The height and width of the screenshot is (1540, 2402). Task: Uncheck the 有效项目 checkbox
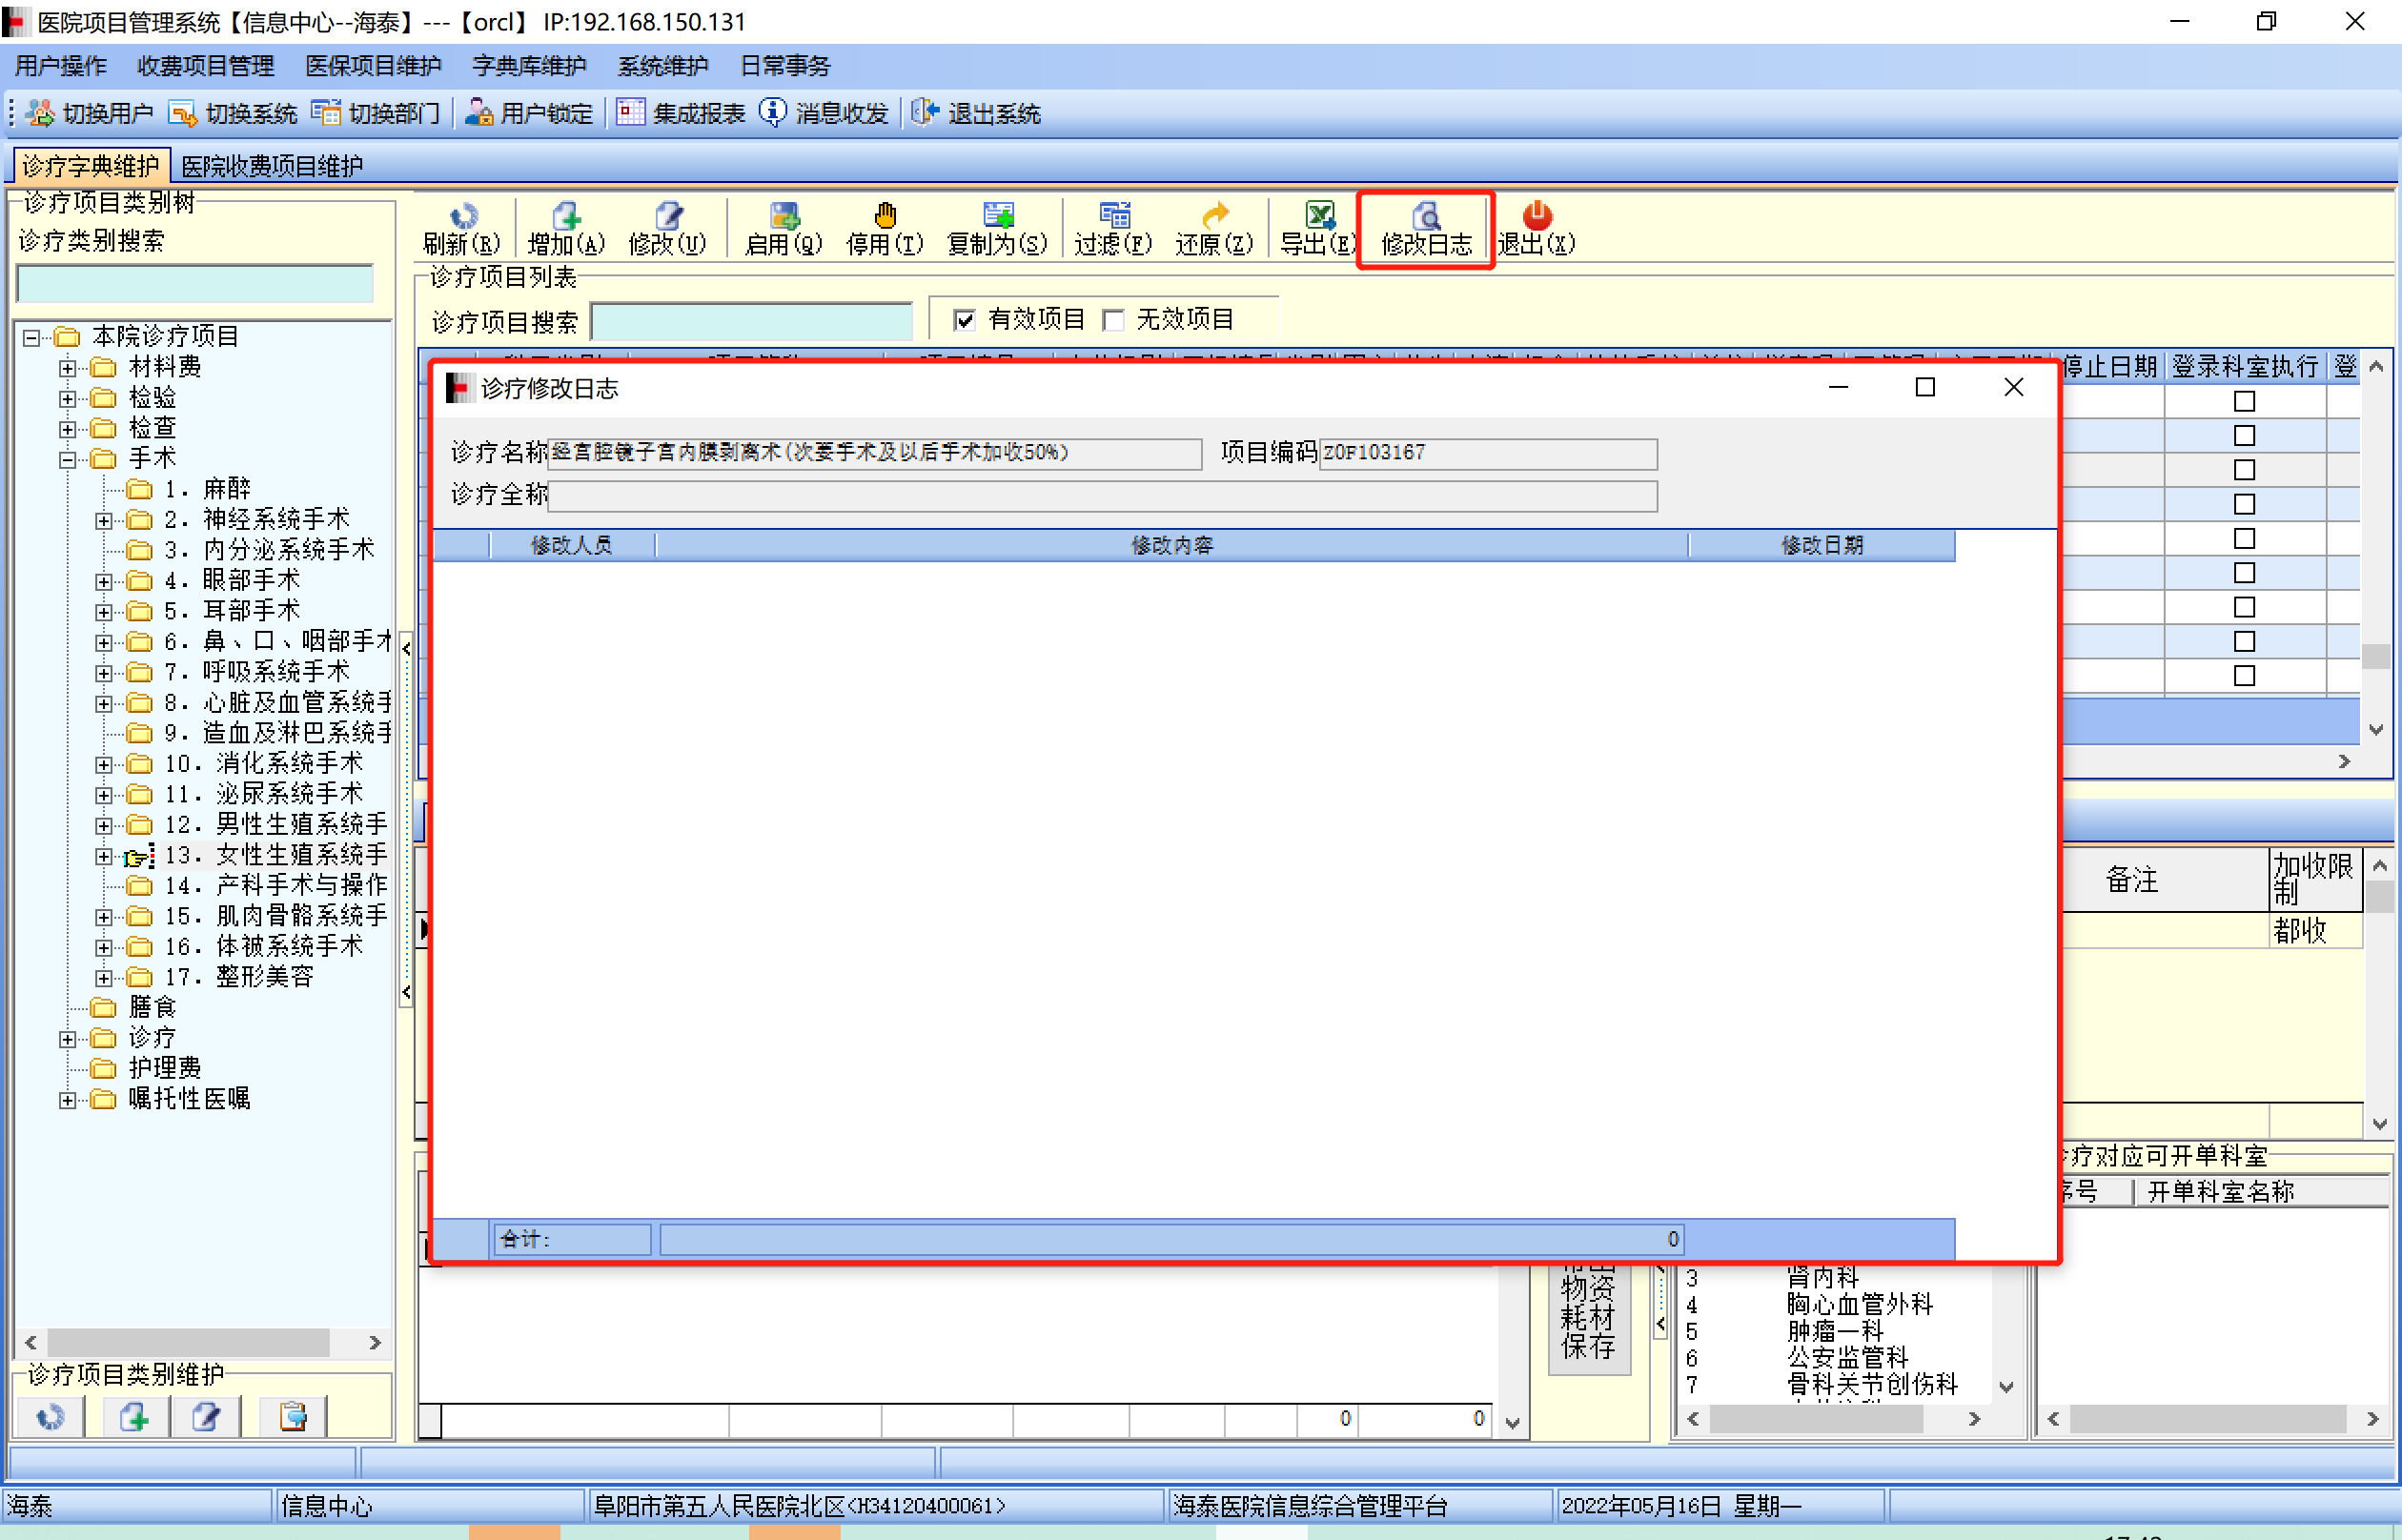tap(964, 320)
